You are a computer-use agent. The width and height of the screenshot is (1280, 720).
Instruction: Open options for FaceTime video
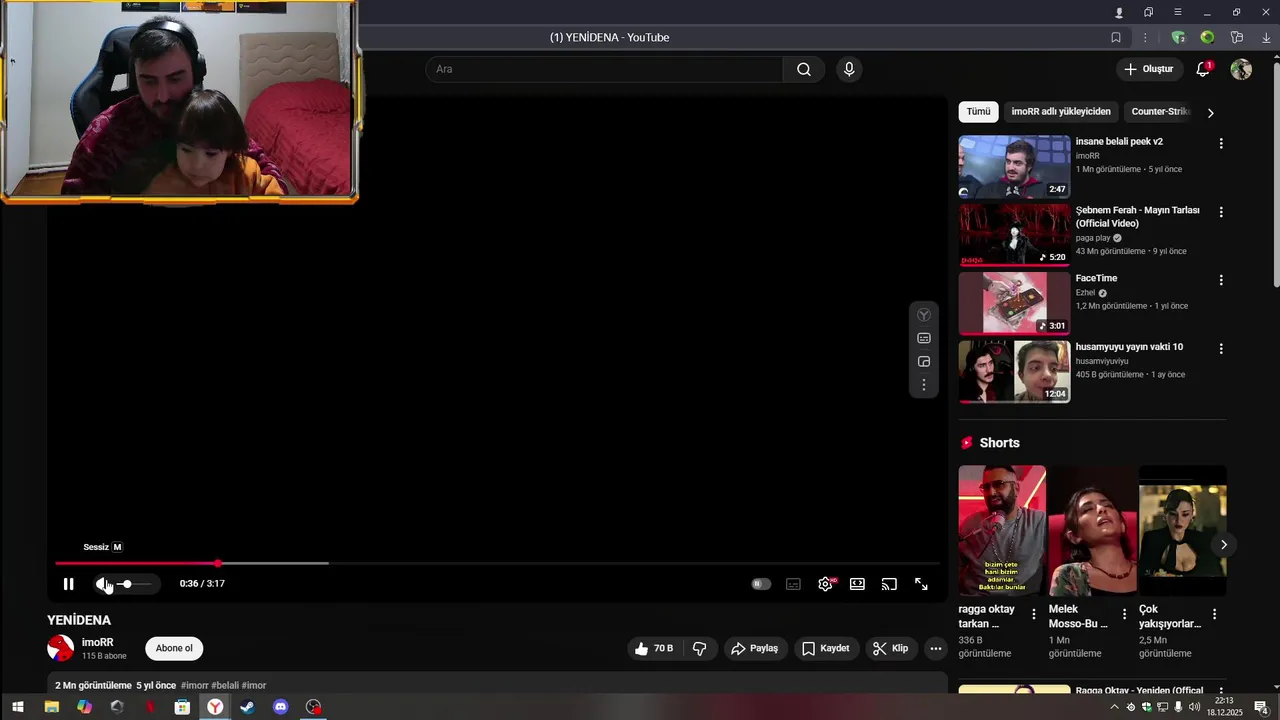click(x=1221, y=280)
